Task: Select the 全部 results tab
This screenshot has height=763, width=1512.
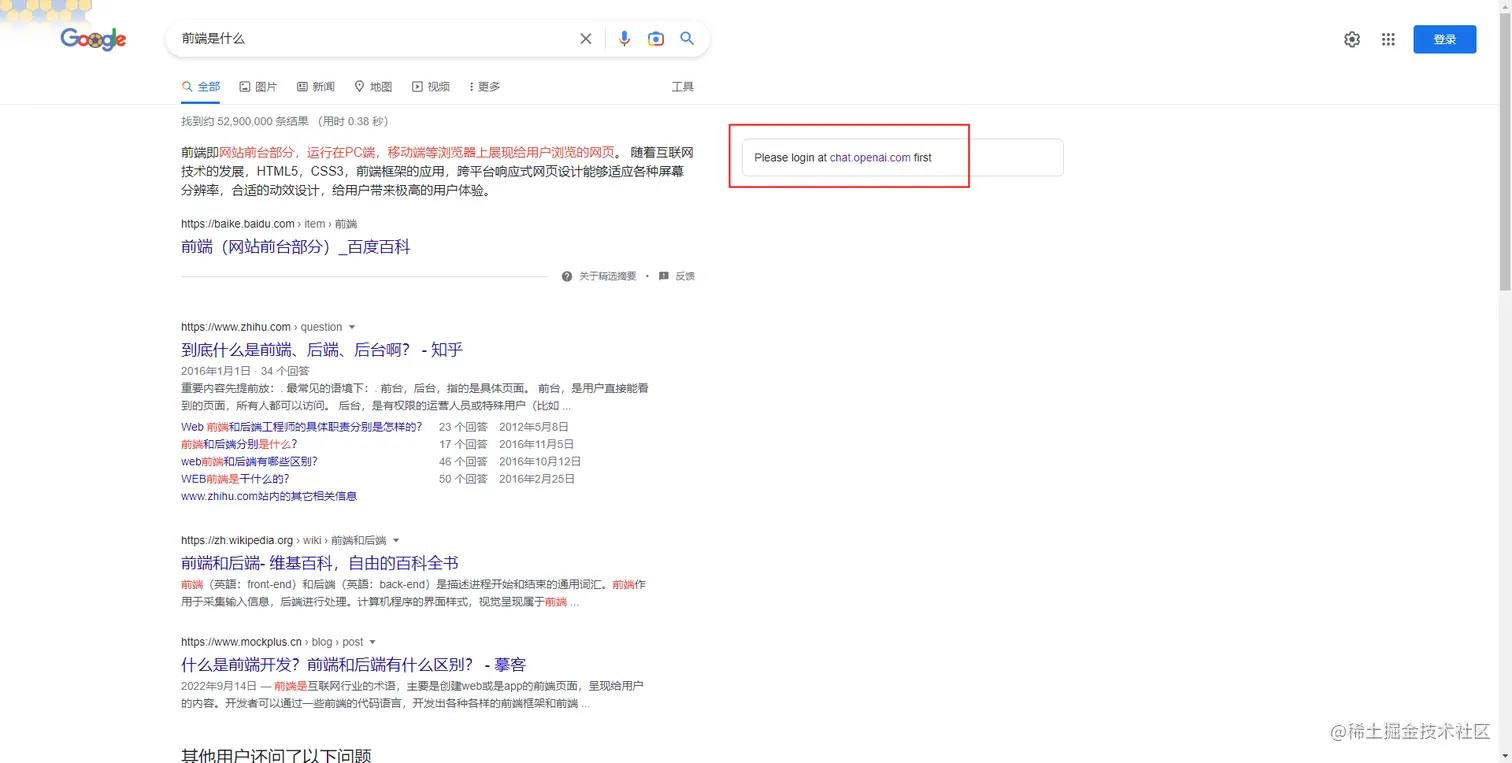Action: (x=201, y=87)
